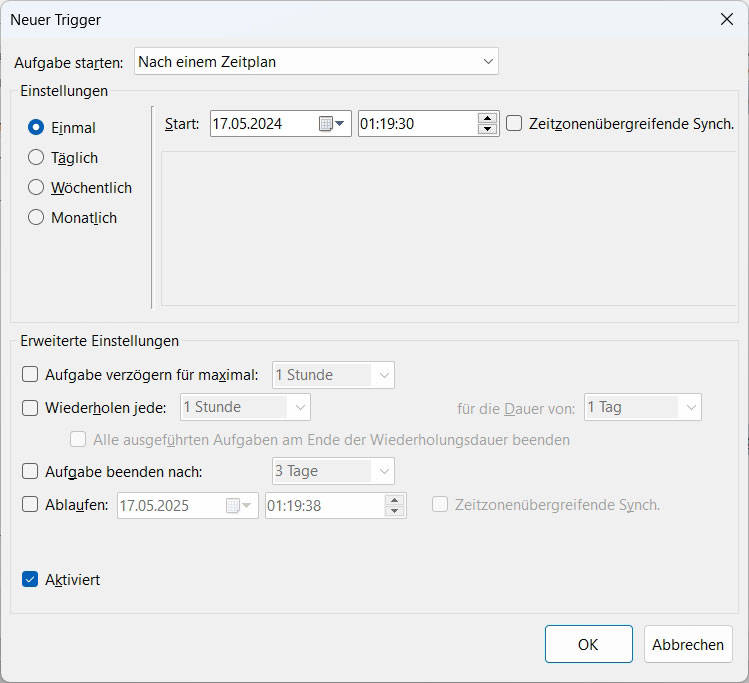Enable the Ablaufen expiration checkbox
749x683 pixels.
click(x=31, y=505)
